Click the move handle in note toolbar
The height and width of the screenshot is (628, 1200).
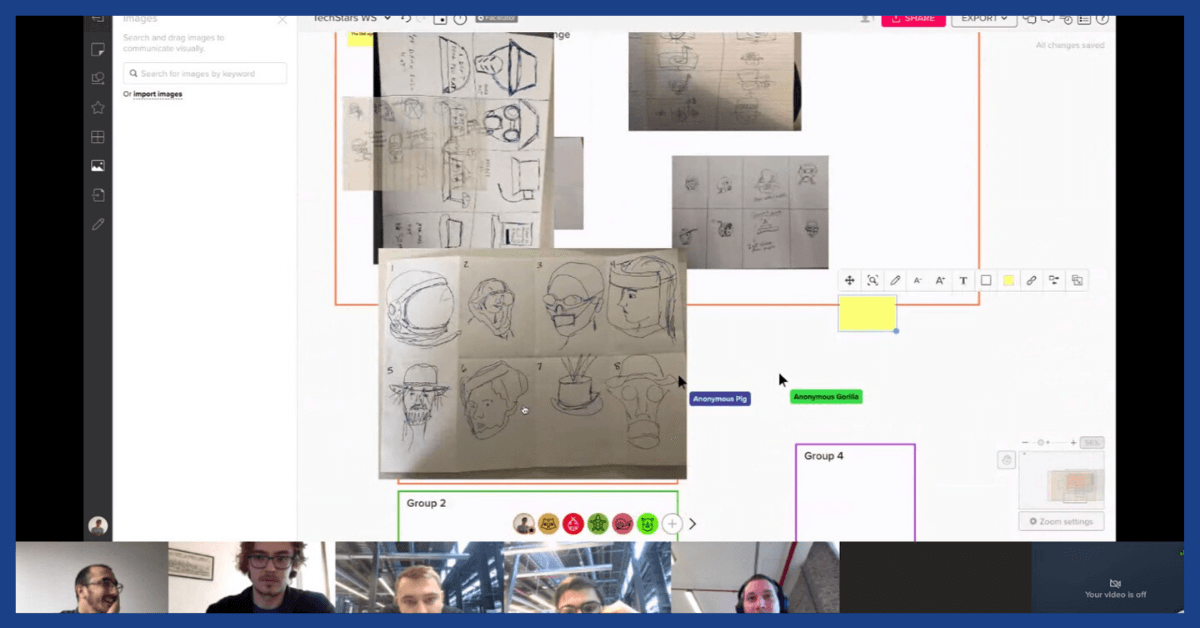[x=850, y=281]
